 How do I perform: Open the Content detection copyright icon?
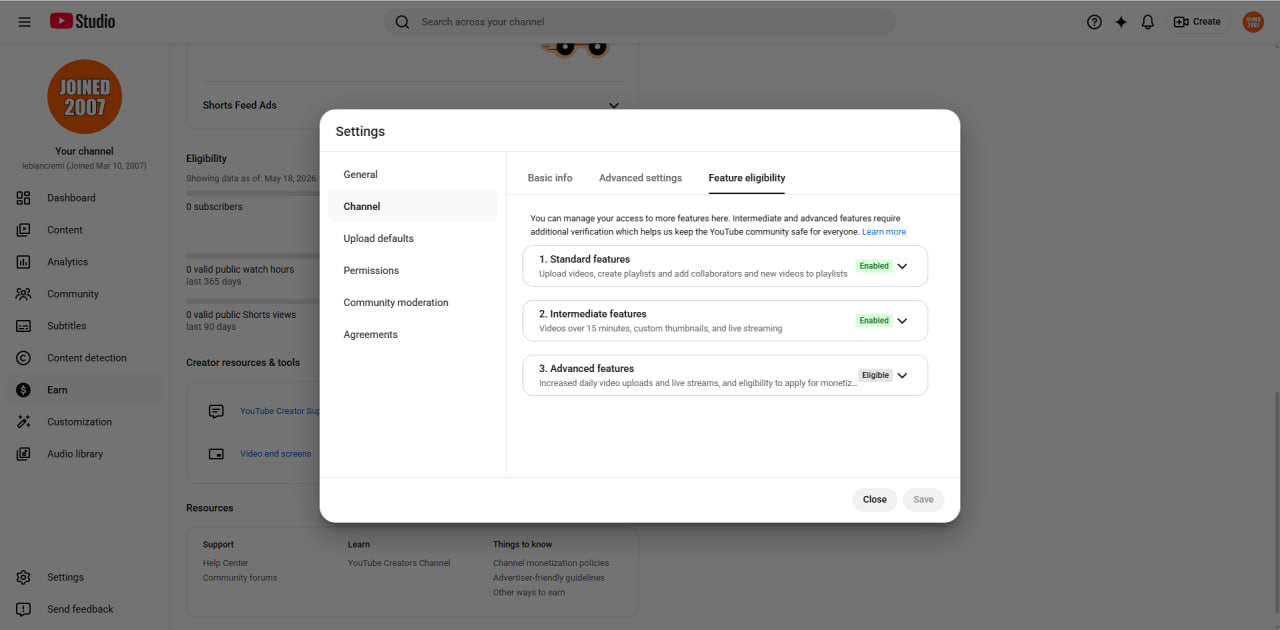click(24, 358)
